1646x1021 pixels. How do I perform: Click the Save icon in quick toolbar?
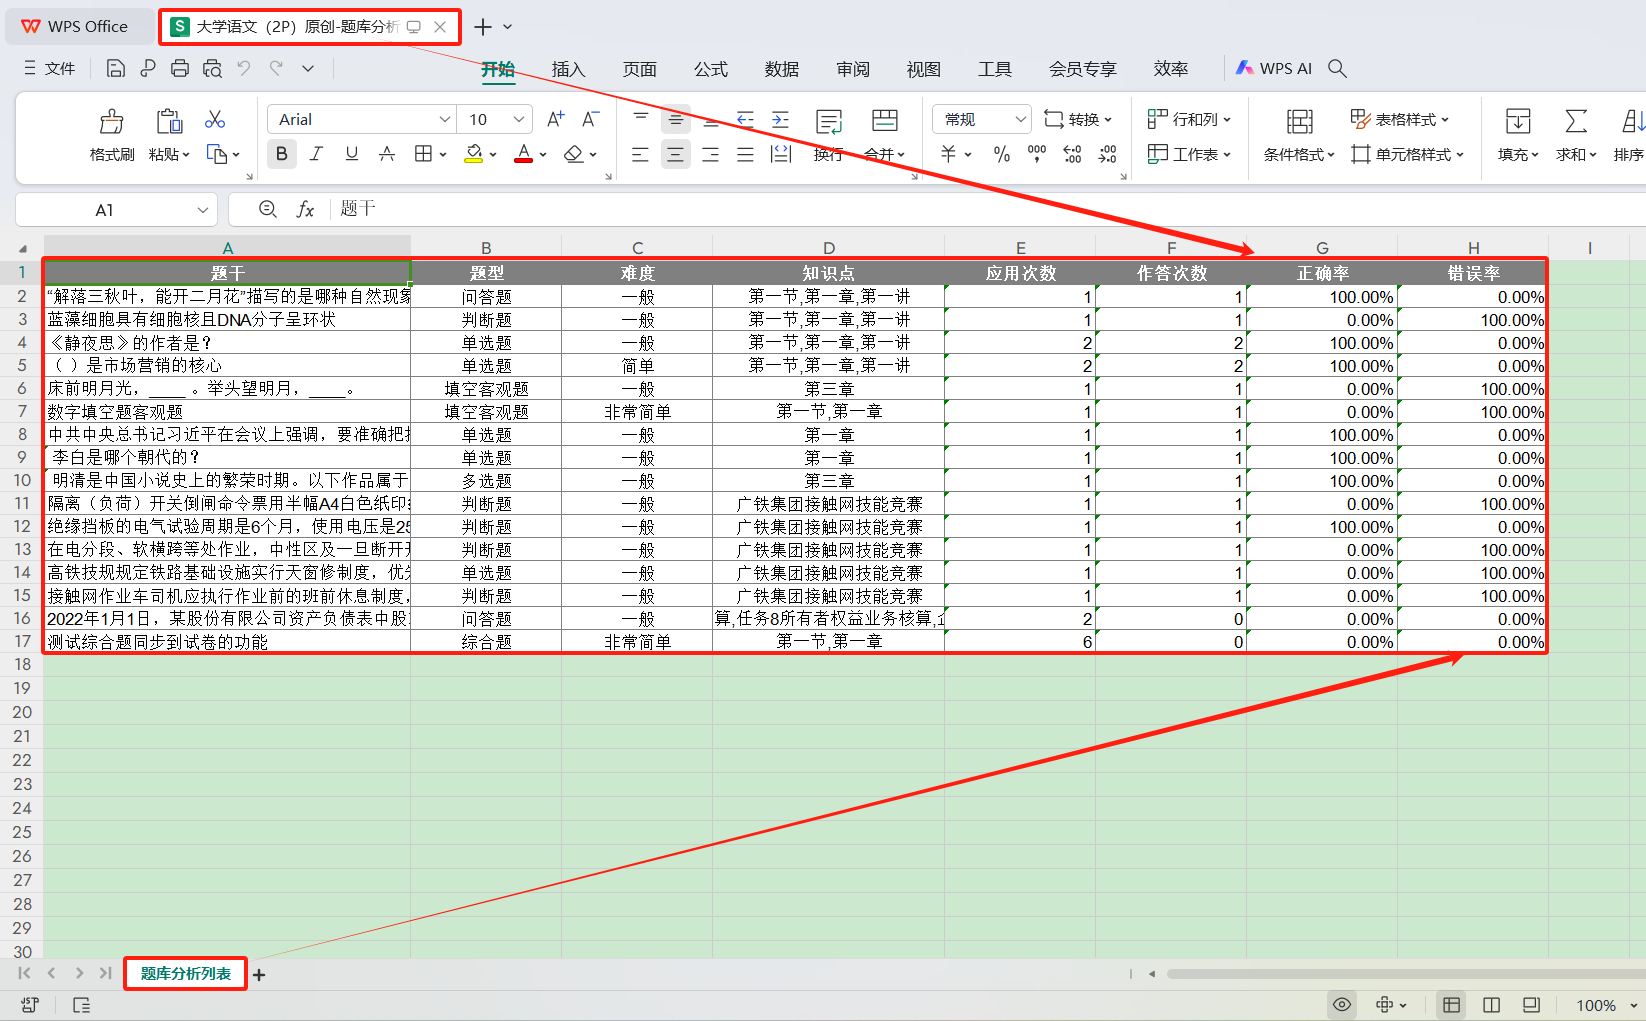[x=116, y=68]
